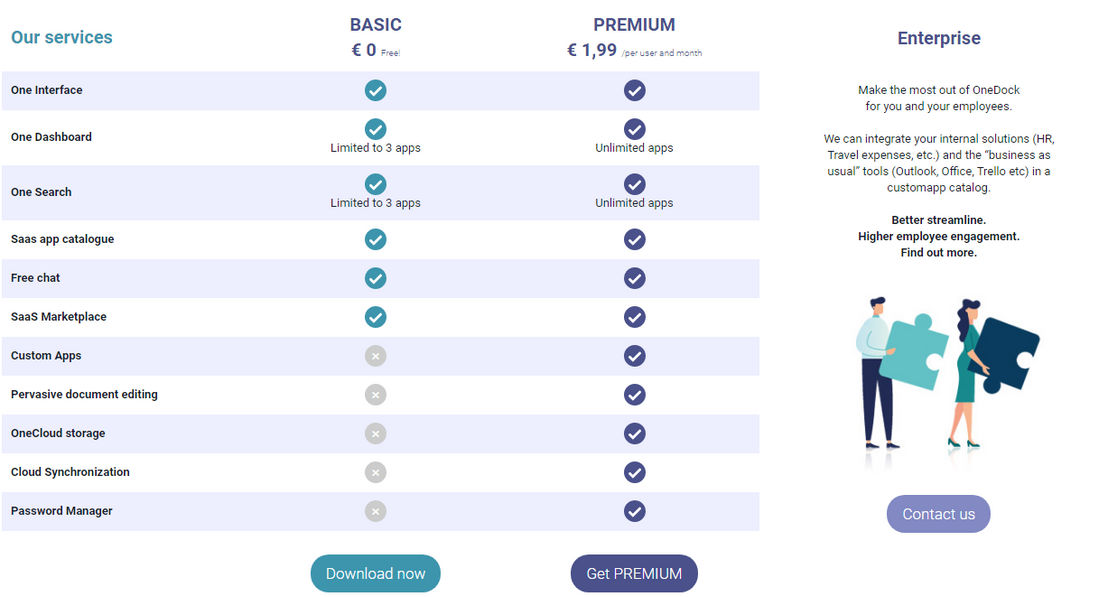Screen dimensions: 1108x597
Task: Click Basic checkmark for Saas app catalogue
Action: click(x=375, y=240)
